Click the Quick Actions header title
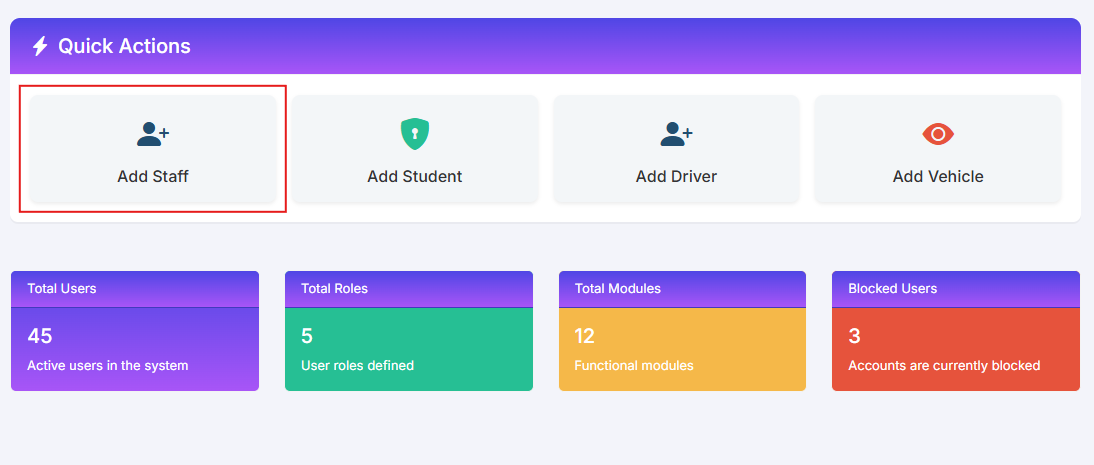 click(x=124, y=46)
